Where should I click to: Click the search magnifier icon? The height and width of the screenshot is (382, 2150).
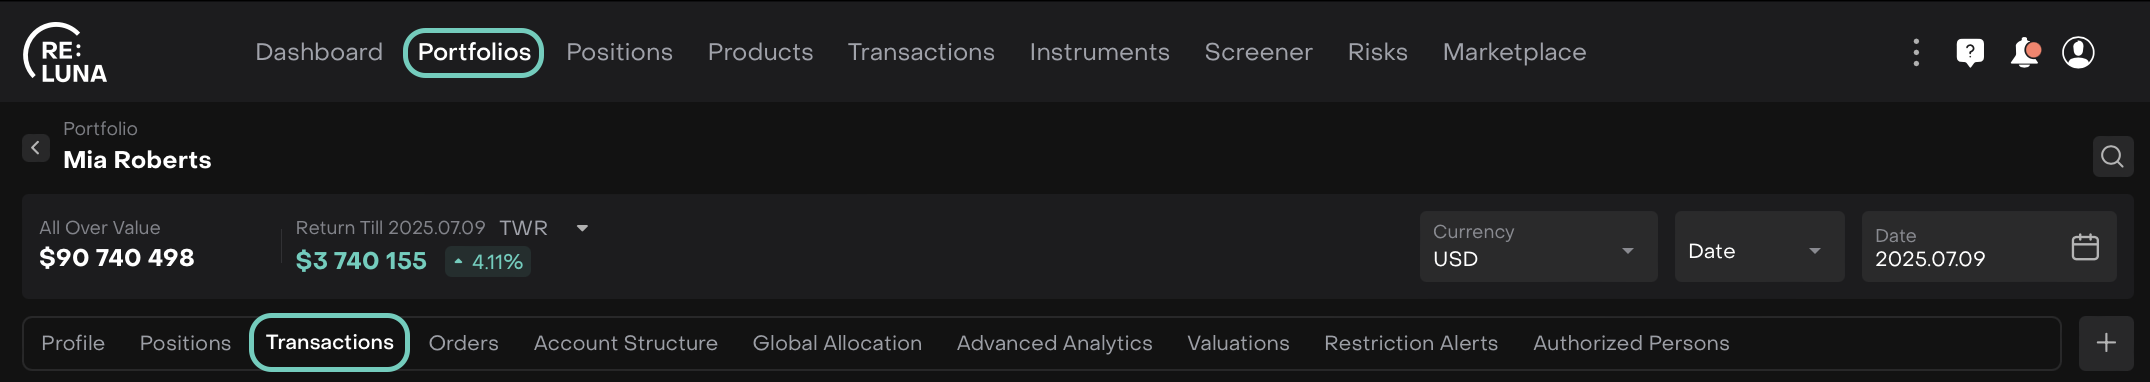tap(2113, 156)
